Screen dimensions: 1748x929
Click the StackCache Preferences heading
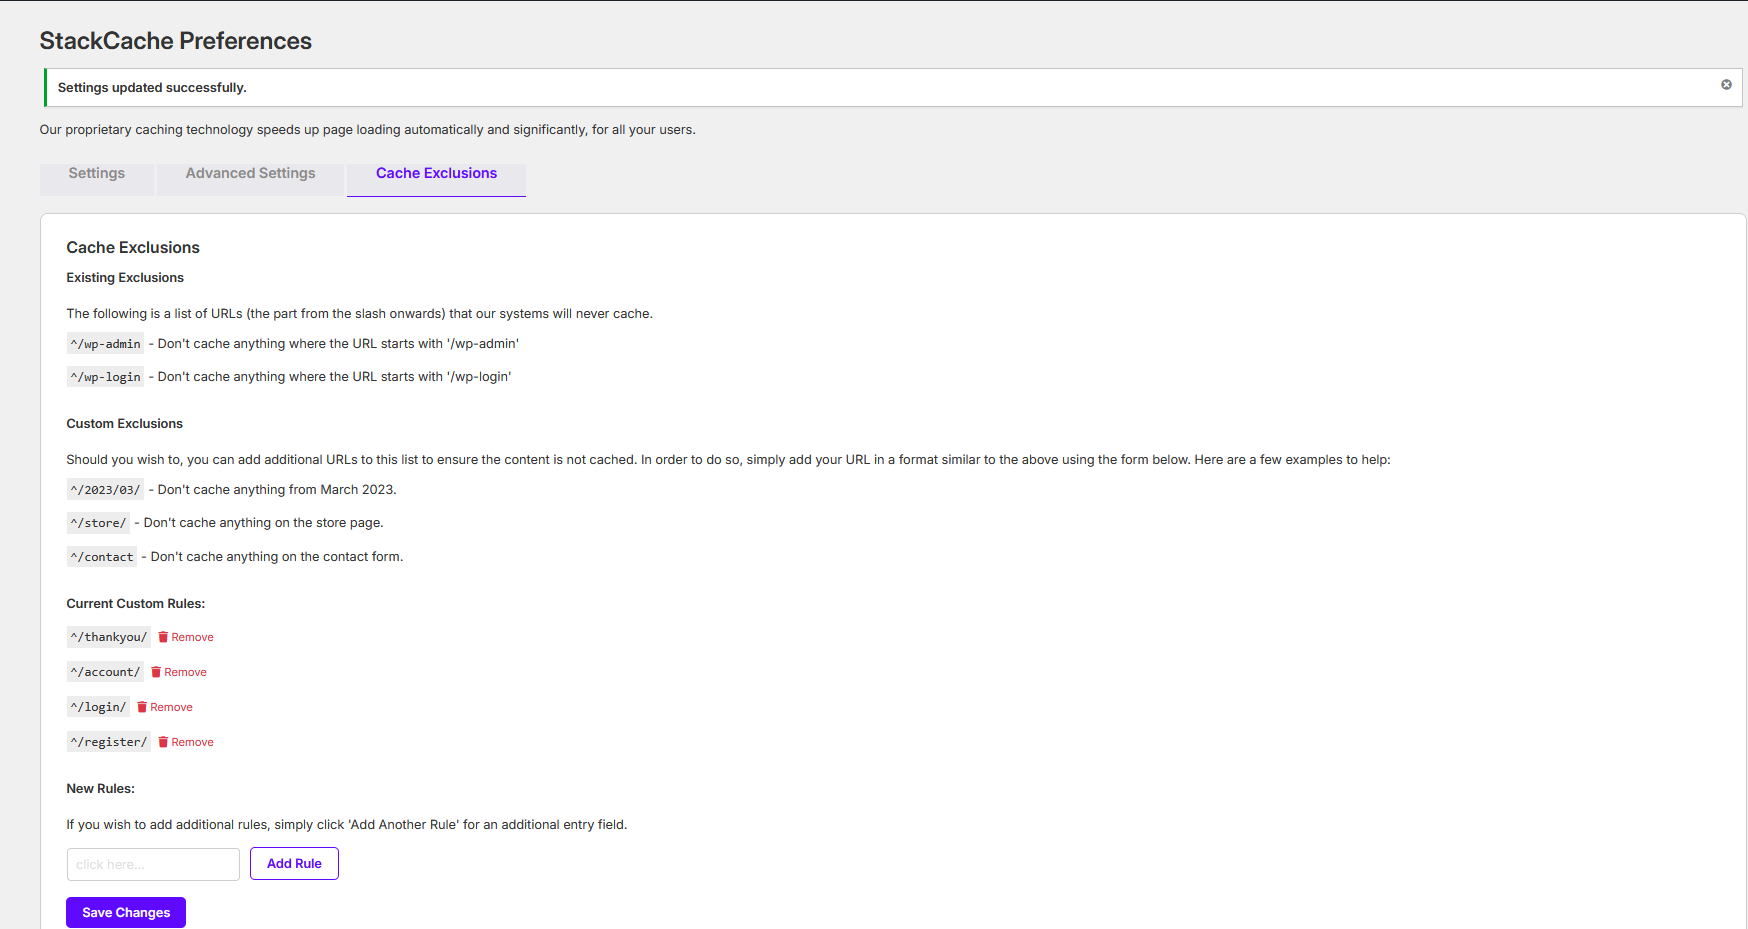pyautogui.click(x=176, y=41)
